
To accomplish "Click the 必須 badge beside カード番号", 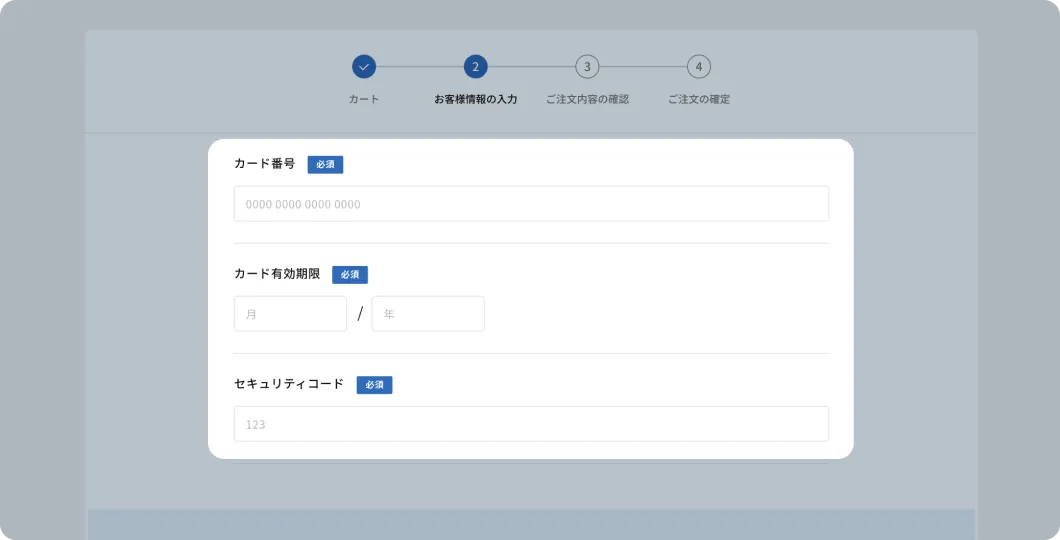I will click(x=325, y=164).
